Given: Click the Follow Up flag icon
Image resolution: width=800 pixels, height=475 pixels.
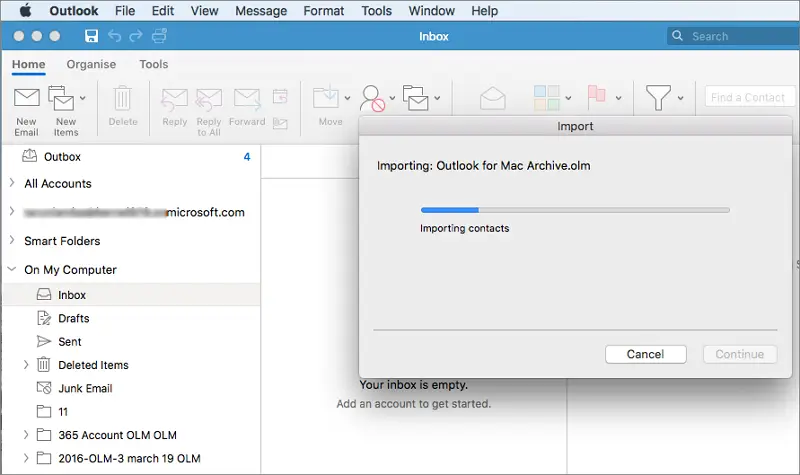Looking at the screenshot, I should pos(596,97).
